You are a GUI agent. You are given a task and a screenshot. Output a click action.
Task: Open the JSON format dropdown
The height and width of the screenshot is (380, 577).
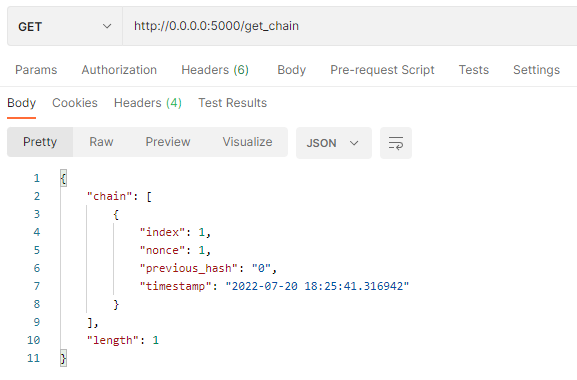tap(333, 143)
